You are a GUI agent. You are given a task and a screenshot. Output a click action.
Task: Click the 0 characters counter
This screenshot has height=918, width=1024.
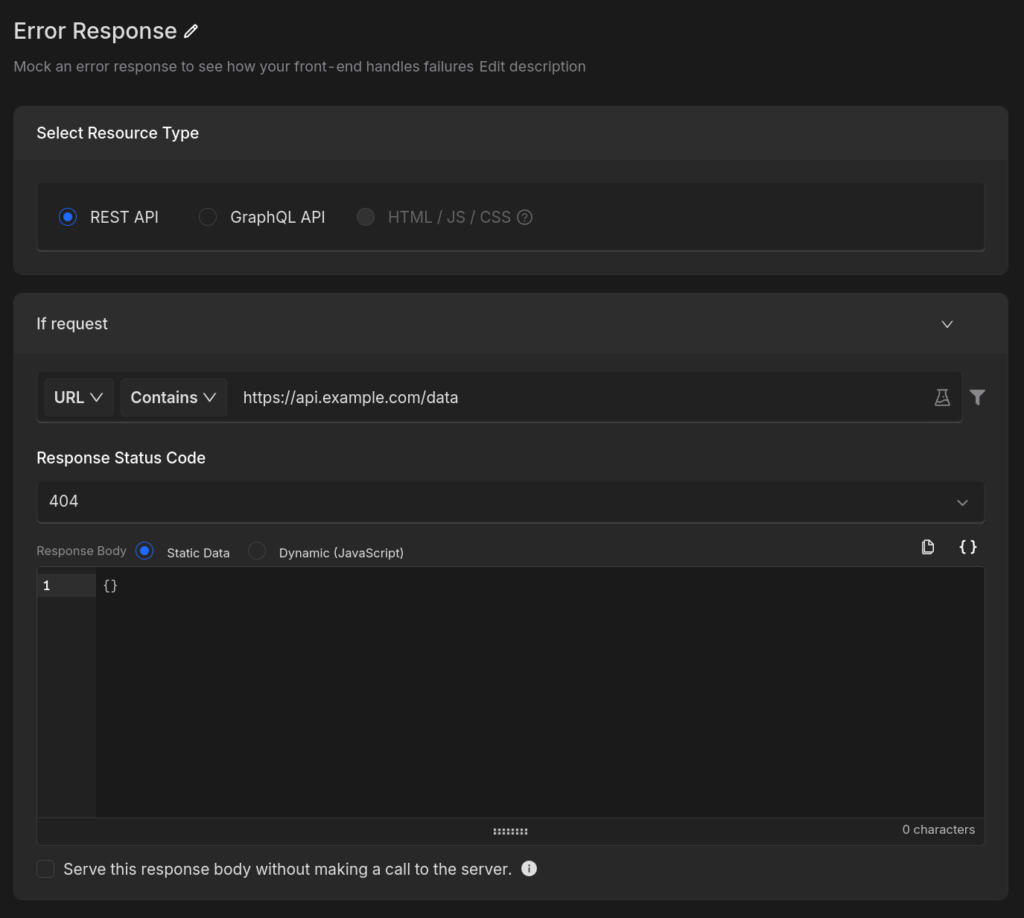[938, 829]
